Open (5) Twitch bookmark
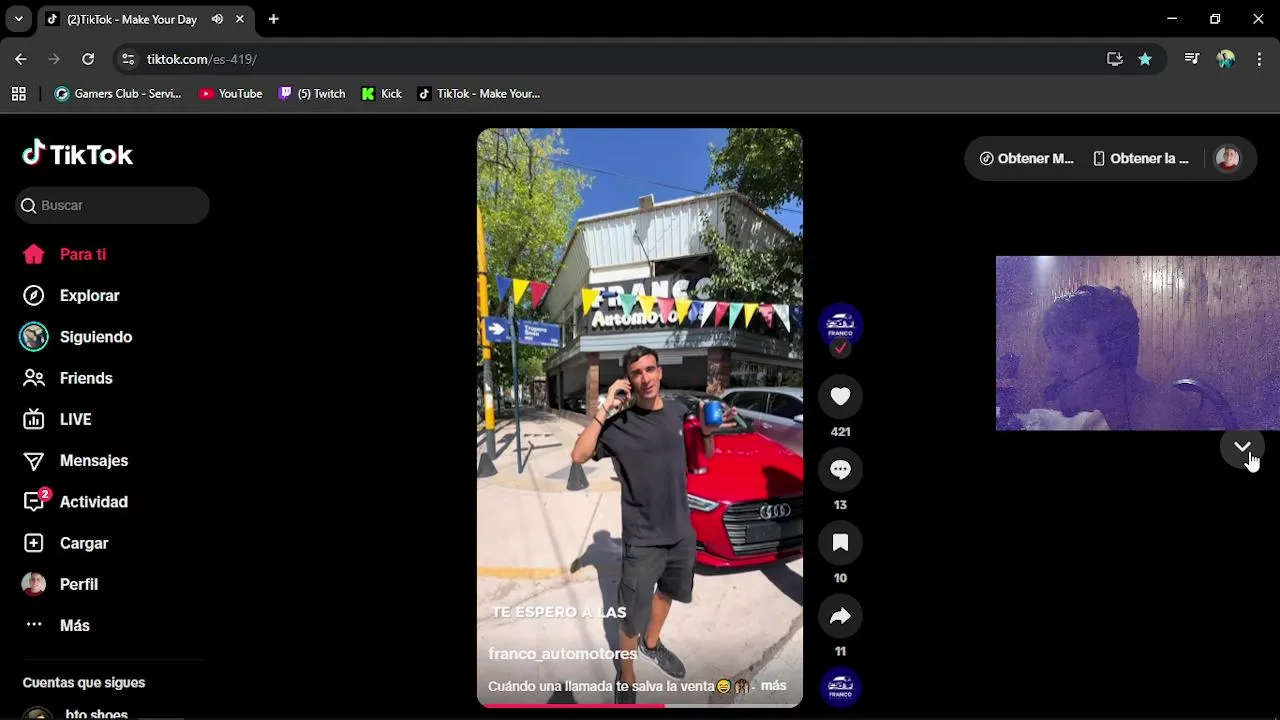This screenshot has height=720, width=1280. point(312,93)
